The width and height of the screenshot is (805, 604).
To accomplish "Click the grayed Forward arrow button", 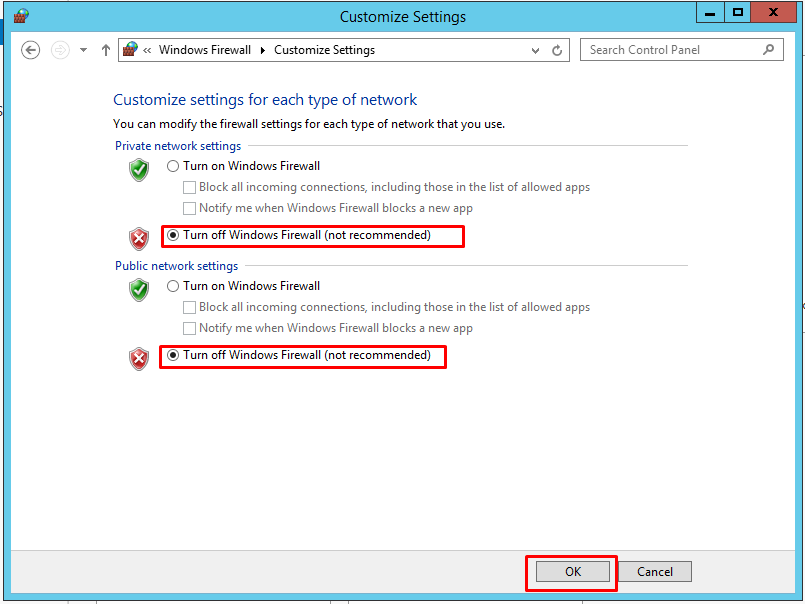I will [60, 50].
